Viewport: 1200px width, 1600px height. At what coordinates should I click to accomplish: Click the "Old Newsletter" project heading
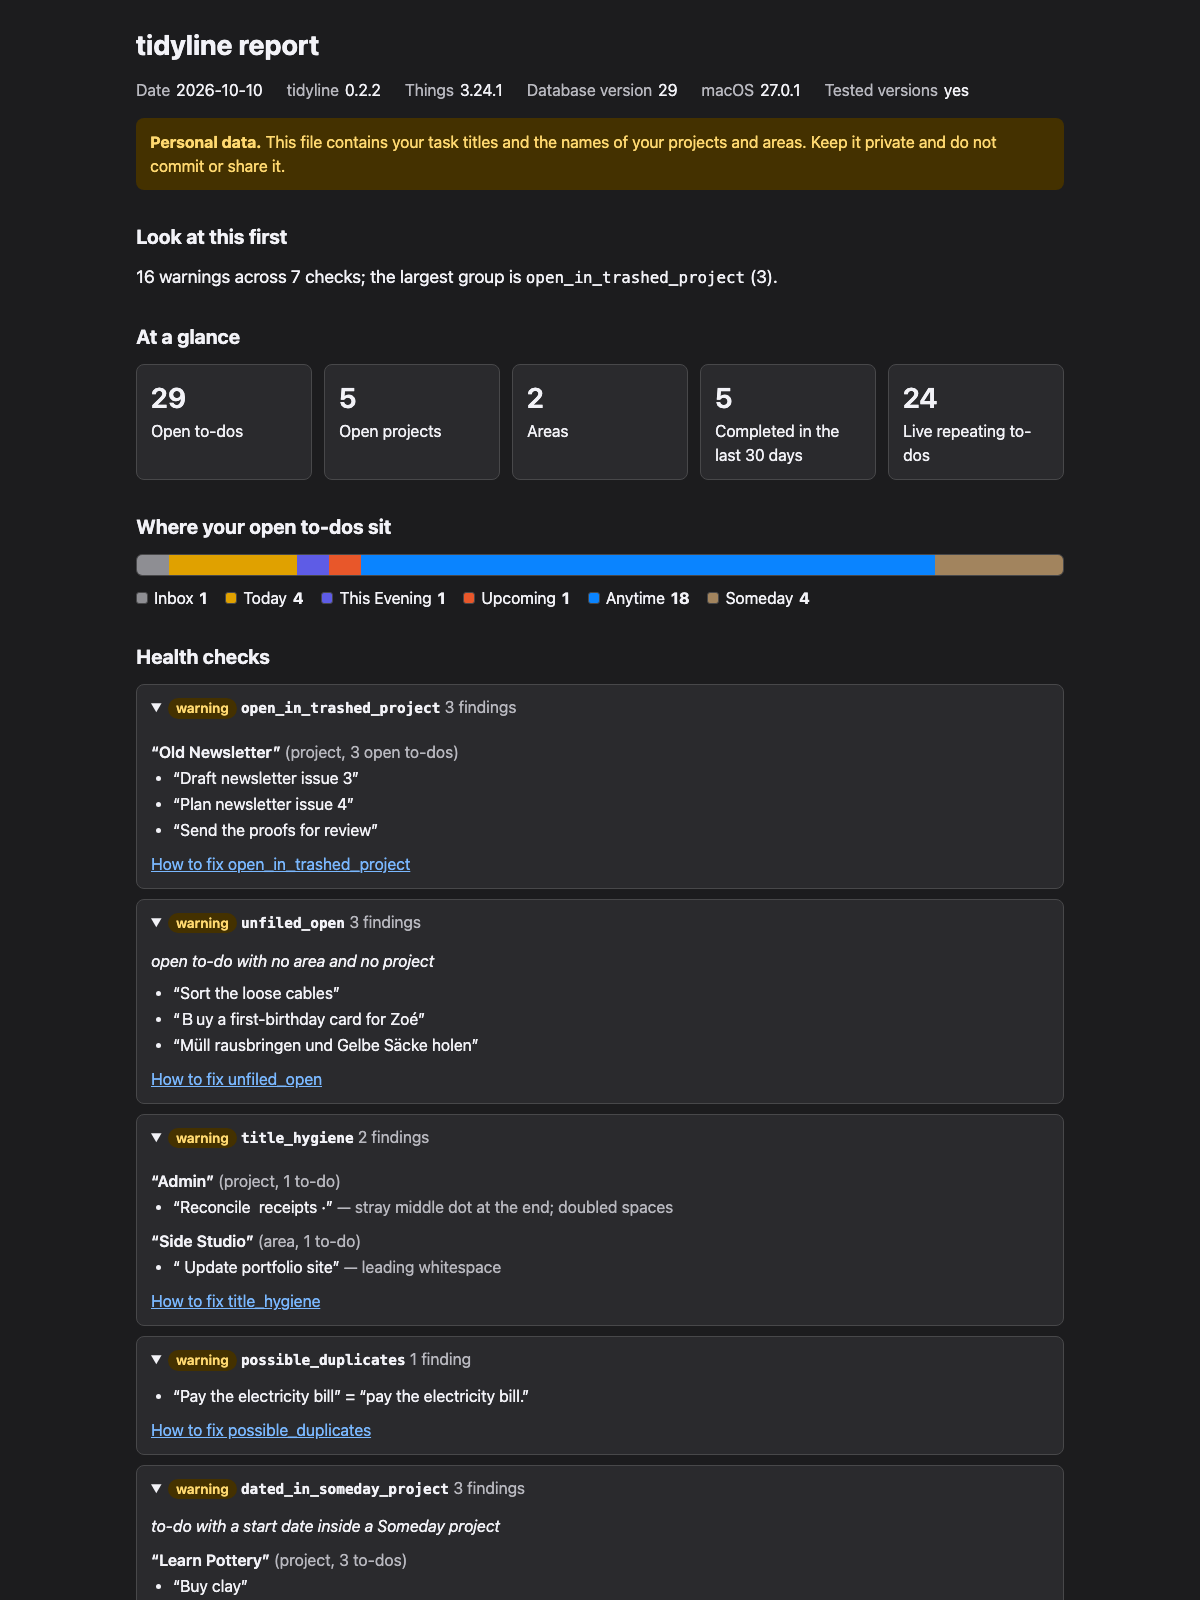(216, 752)
